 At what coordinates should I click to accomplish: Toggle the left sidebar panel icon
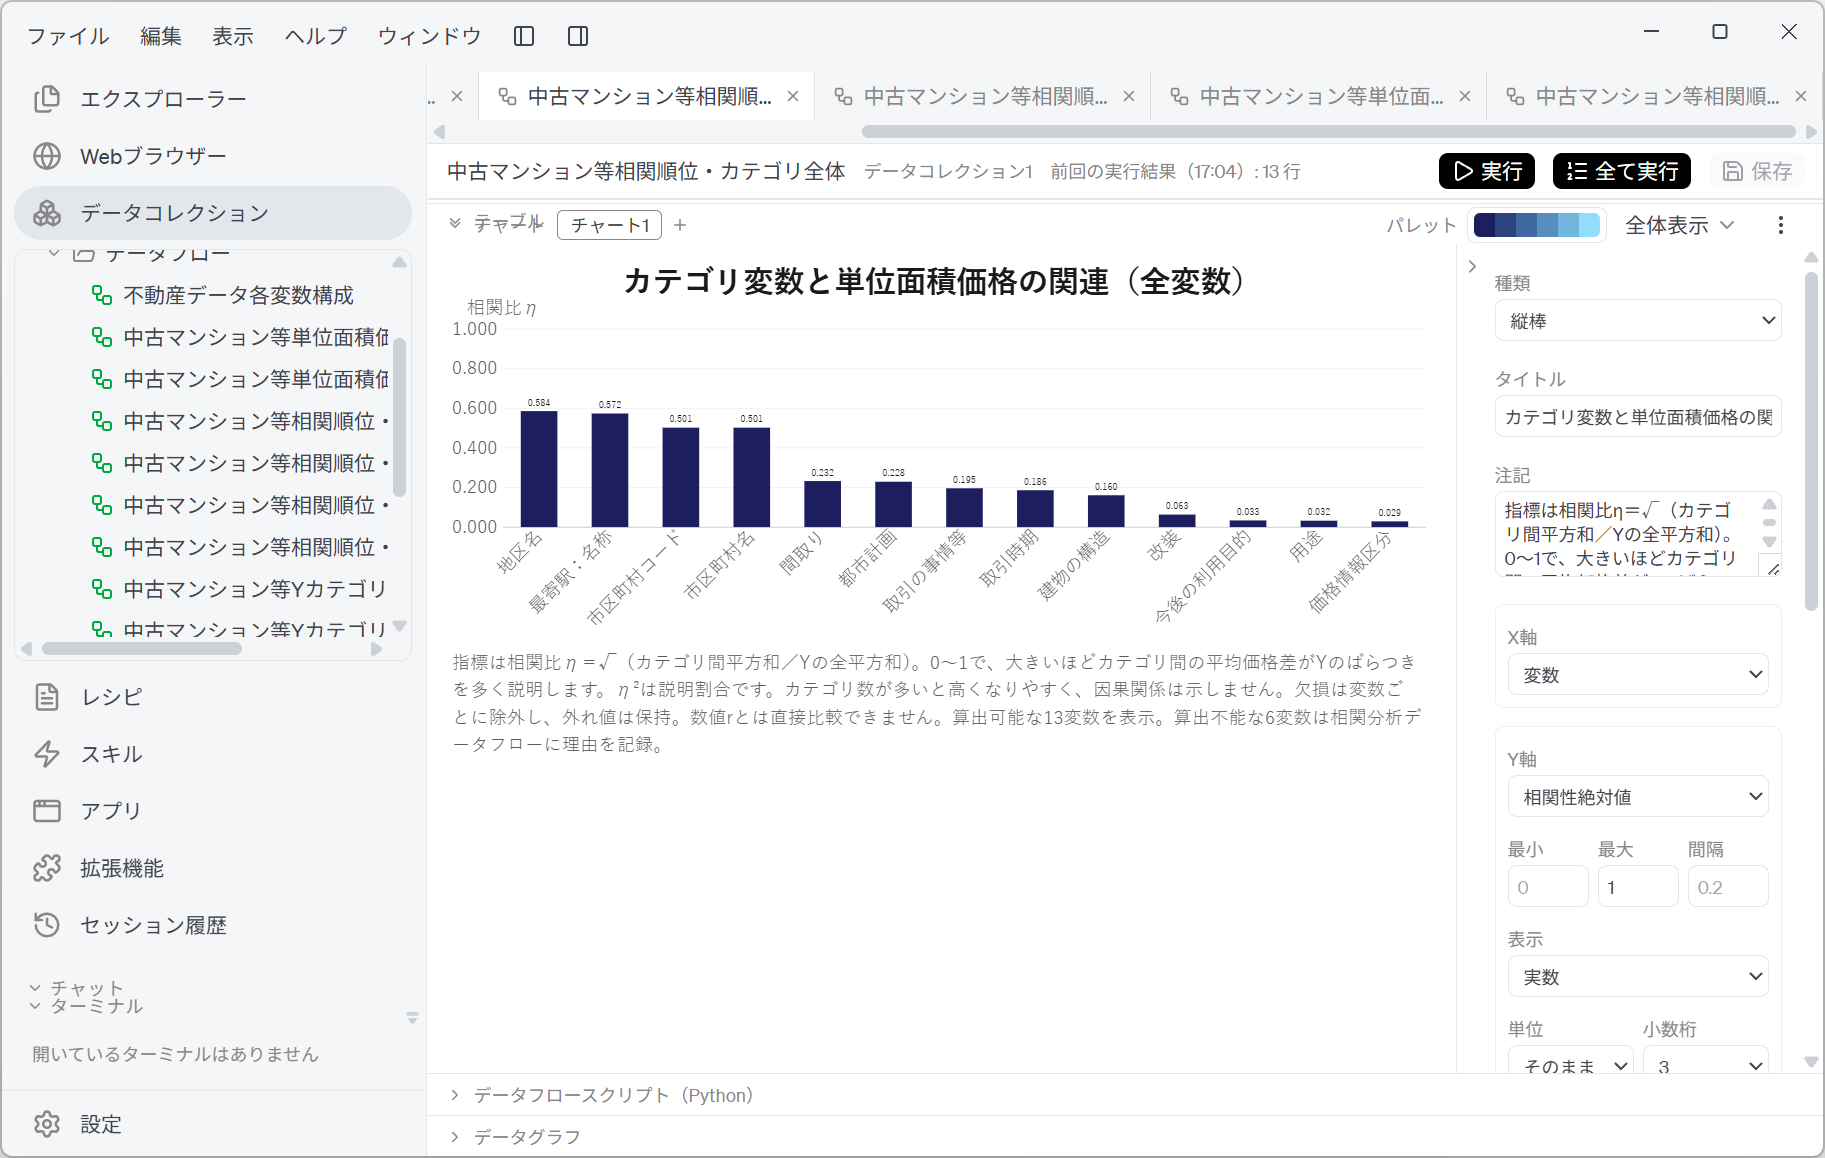tap(524, 36)
